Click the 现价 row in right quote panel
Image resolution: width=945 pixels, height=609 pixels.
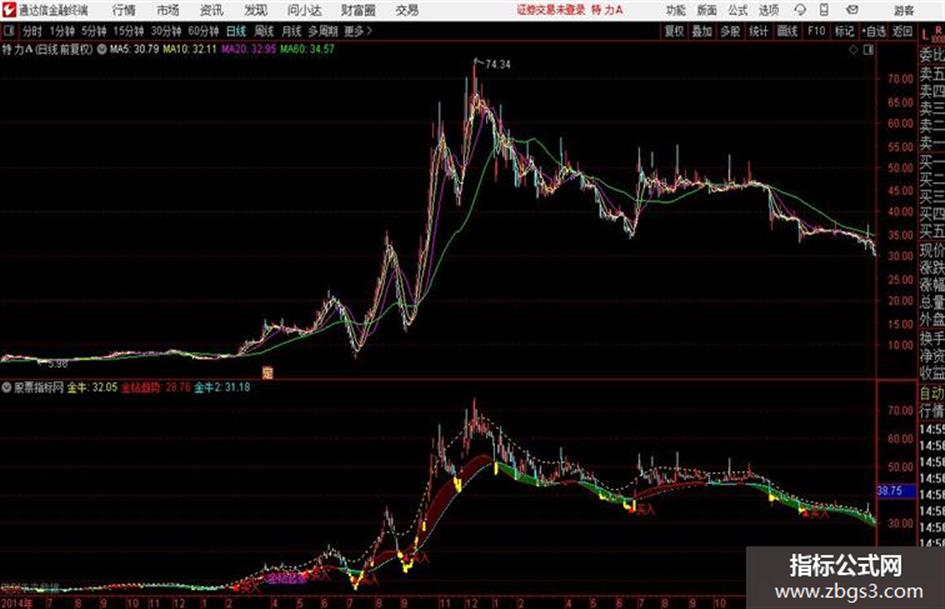tap(932, 250)
